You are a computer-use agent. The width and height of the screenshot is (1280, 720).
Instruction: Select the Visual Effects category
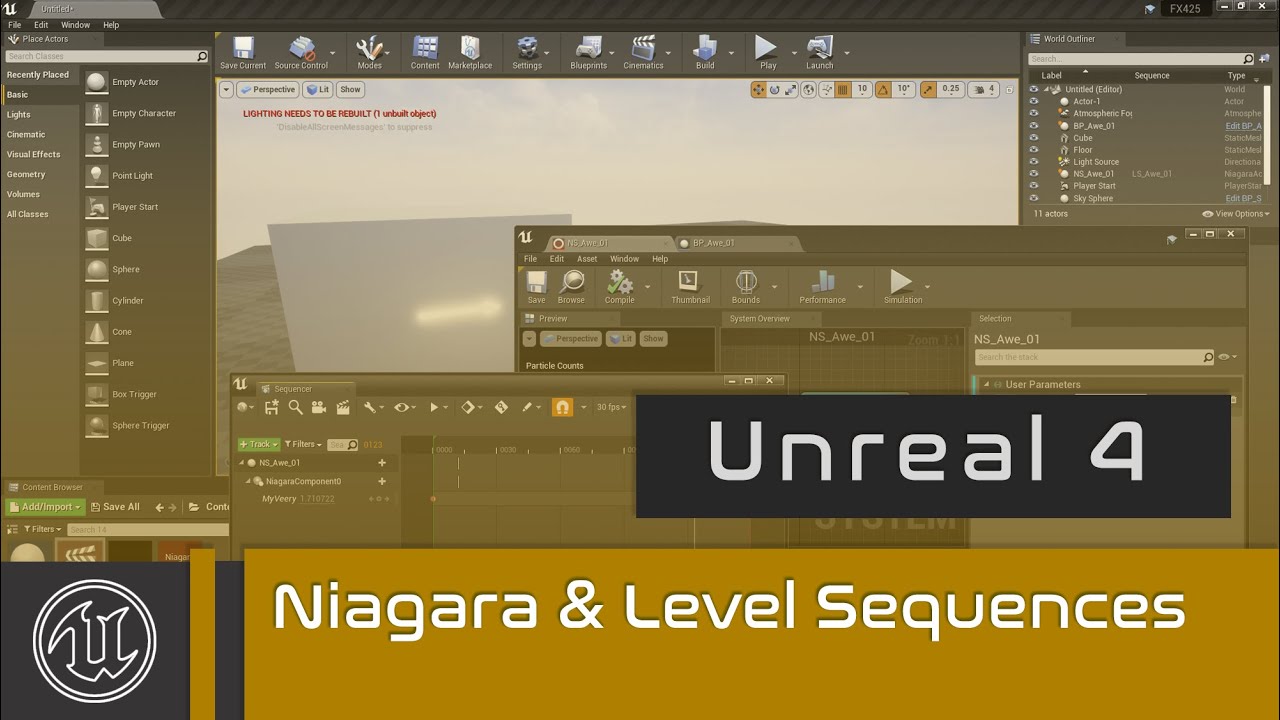click(x=34, y=155)
